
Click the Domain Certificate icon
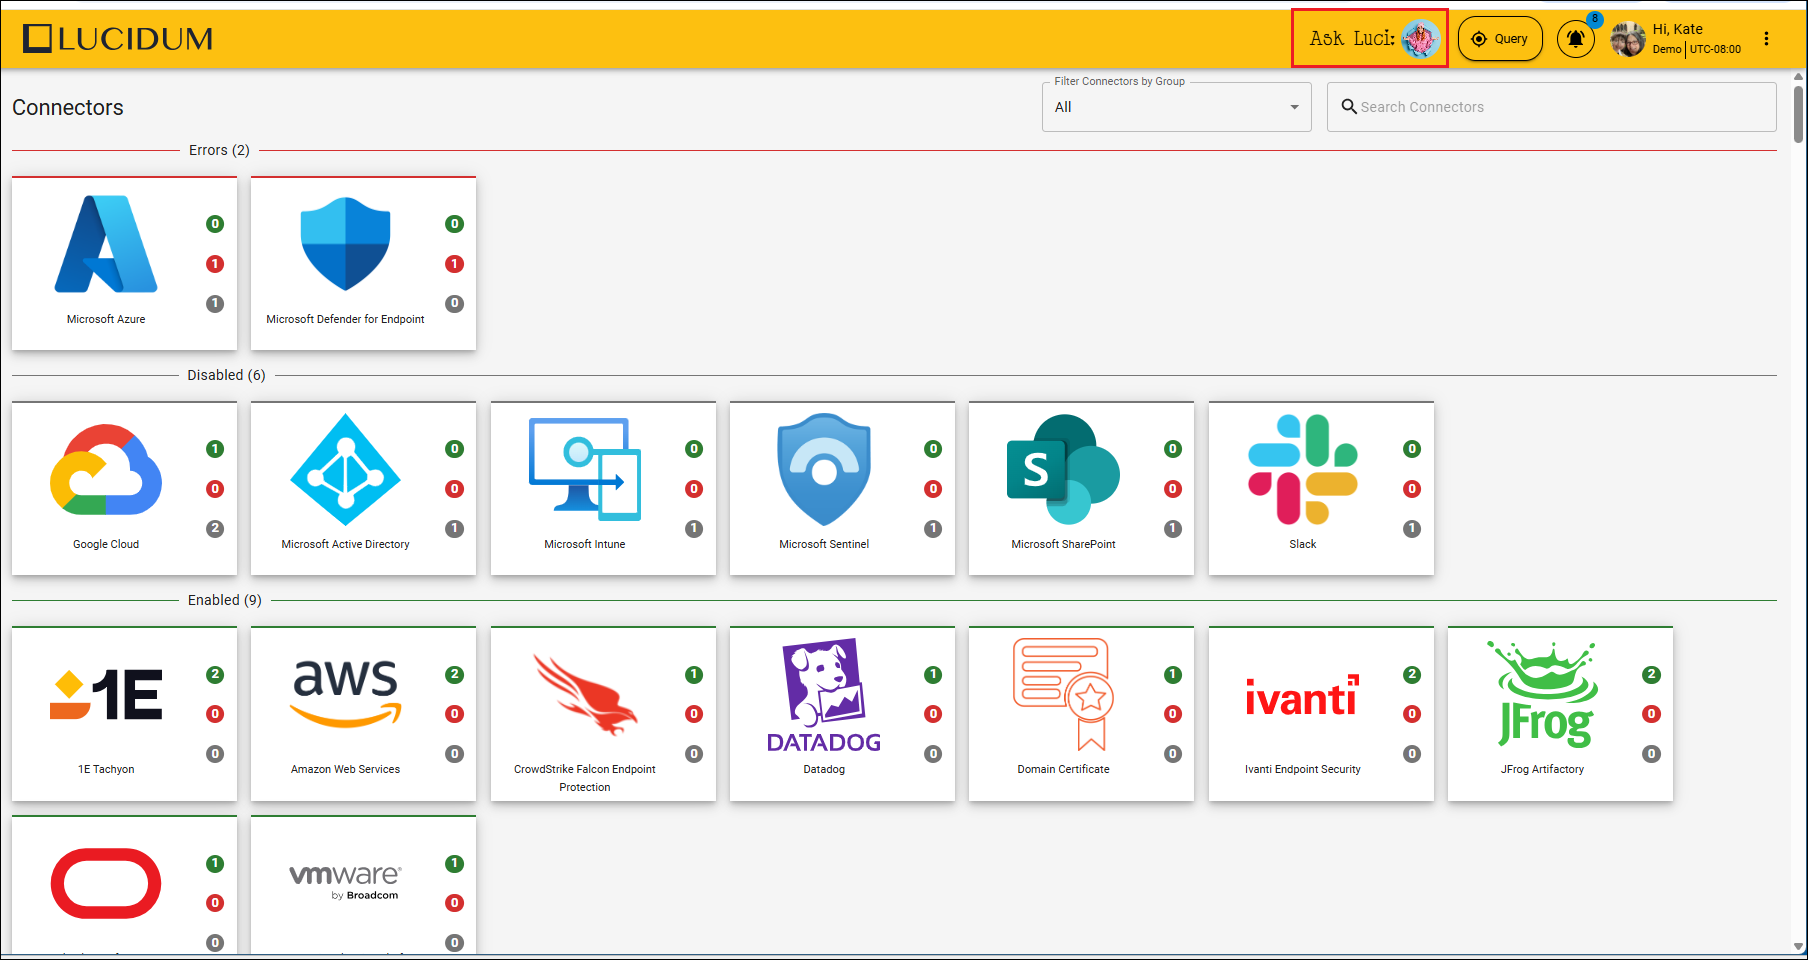coord(1063,694)
